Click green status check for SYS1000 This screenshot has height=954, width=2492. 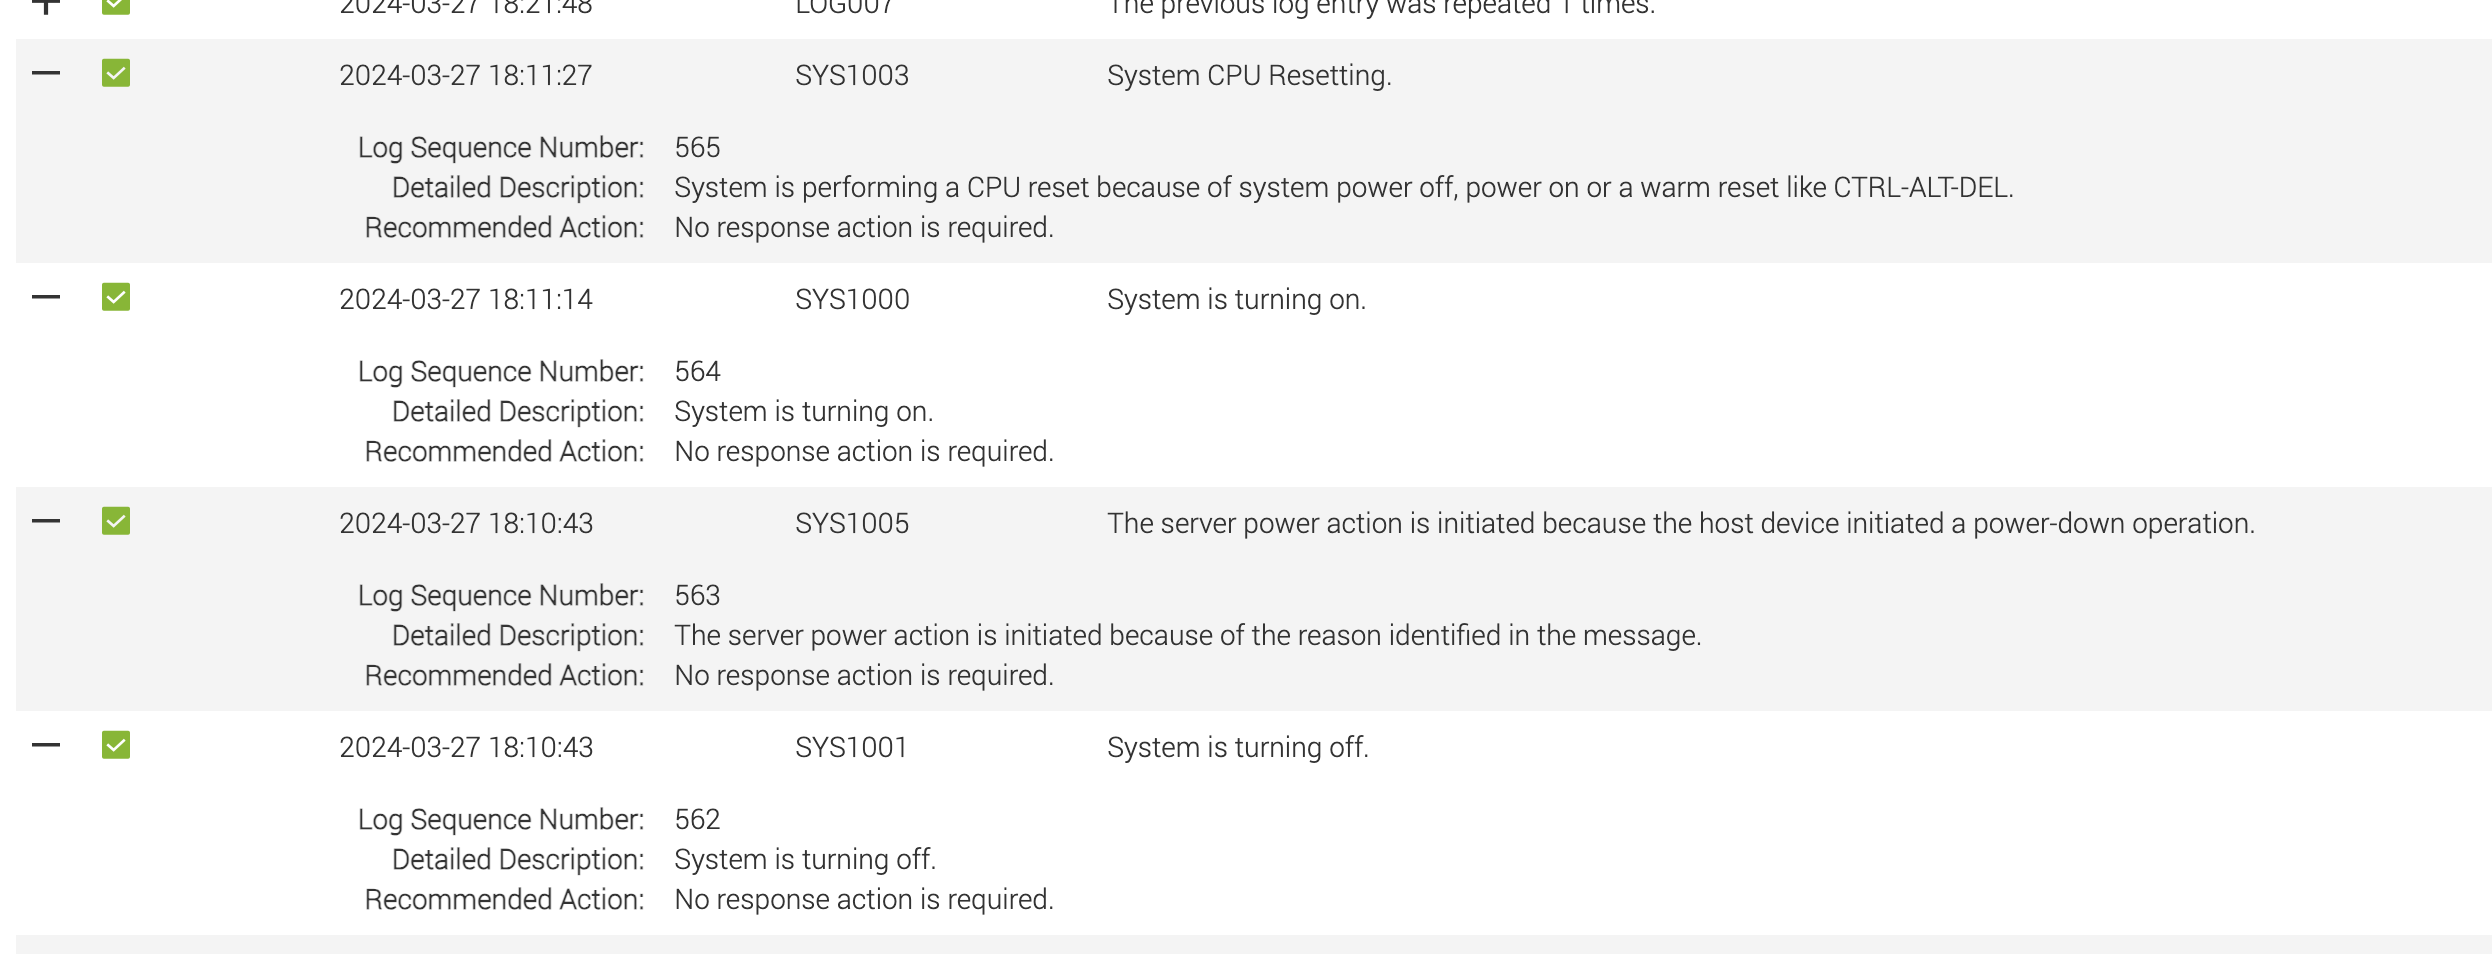[116, 297]
